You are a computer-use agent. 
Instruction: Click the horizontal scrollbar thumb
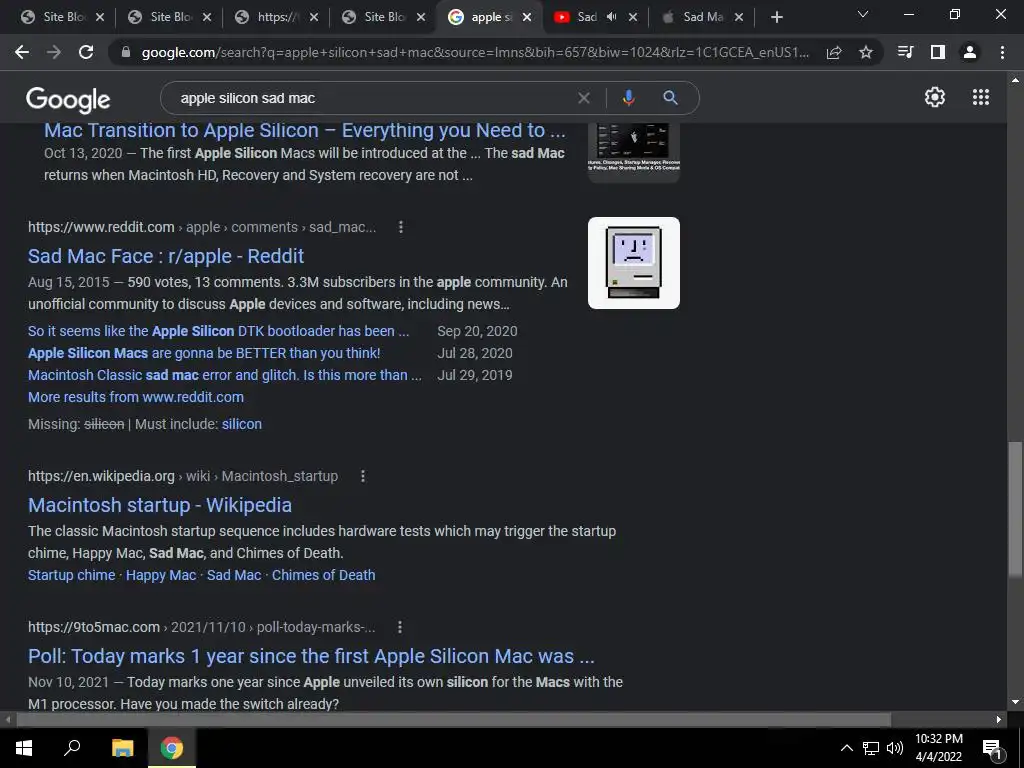(x=453, y=720)
